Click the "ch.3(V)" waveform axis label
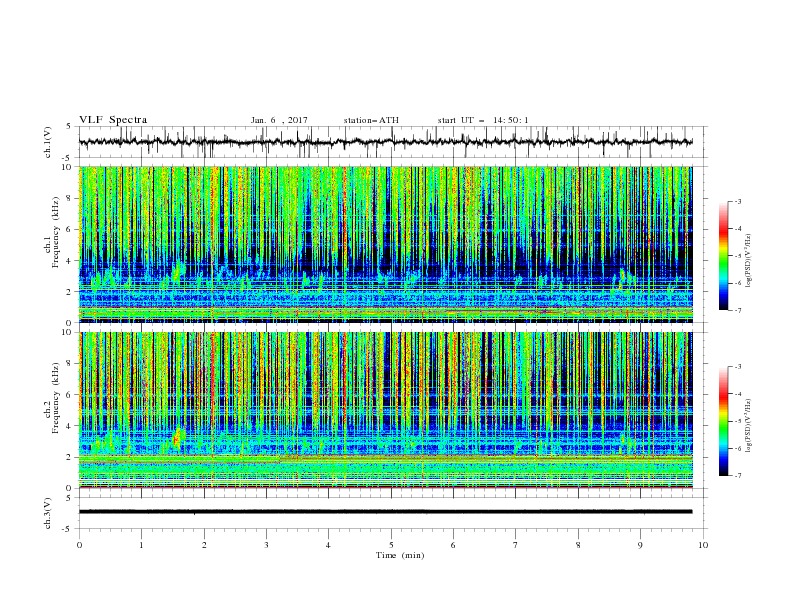The height and width of the screenshot is (612, 792). [x=48, y=513]
